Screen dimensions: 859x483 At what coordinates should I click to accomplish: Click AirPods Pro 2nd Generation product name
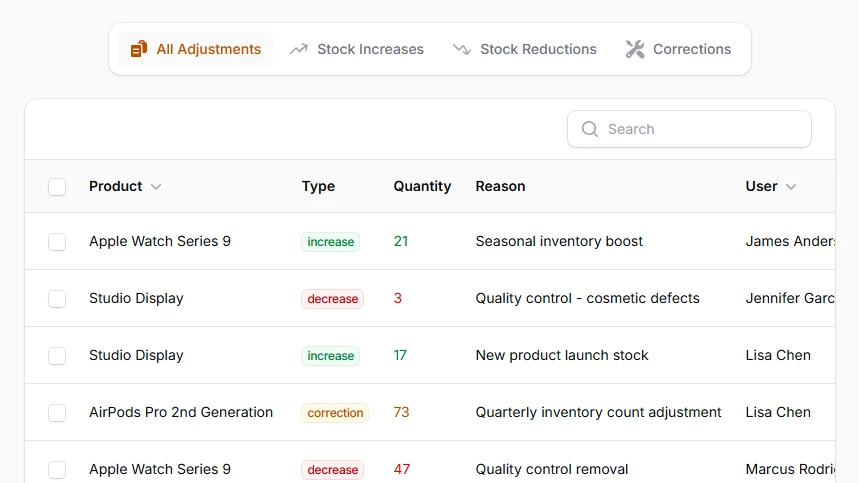[181, 412]
